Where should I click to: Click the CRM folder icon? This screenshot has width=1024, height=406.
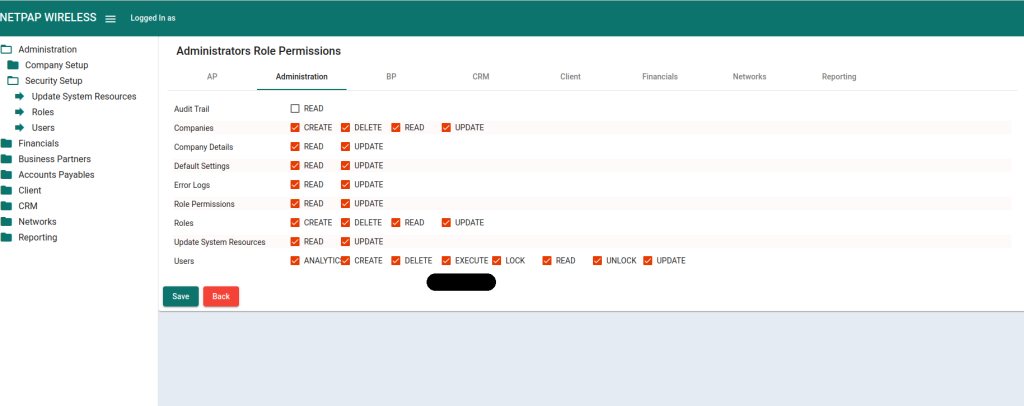[7, 206]
